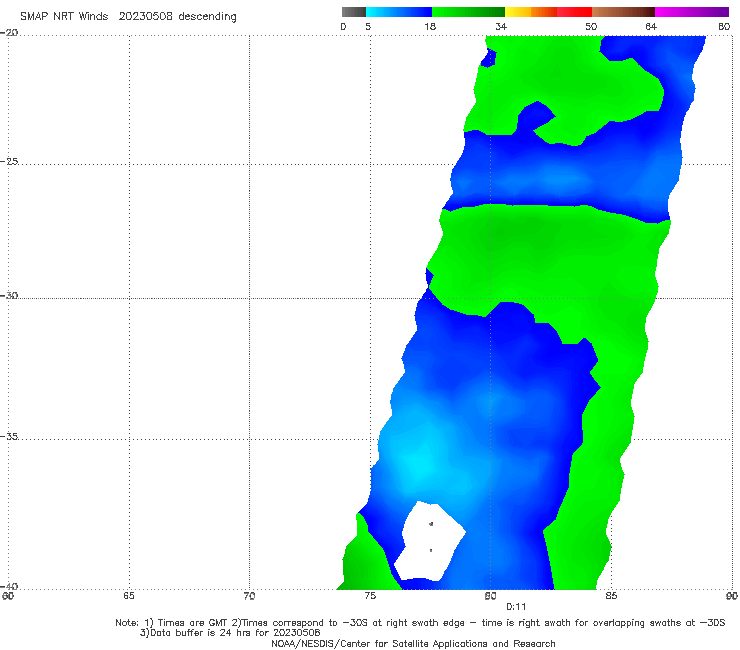Screen dimensions: 740x650
Task: Click the green segment of the wind color bar
Action: pyautogui.click(x=468, y=12)
